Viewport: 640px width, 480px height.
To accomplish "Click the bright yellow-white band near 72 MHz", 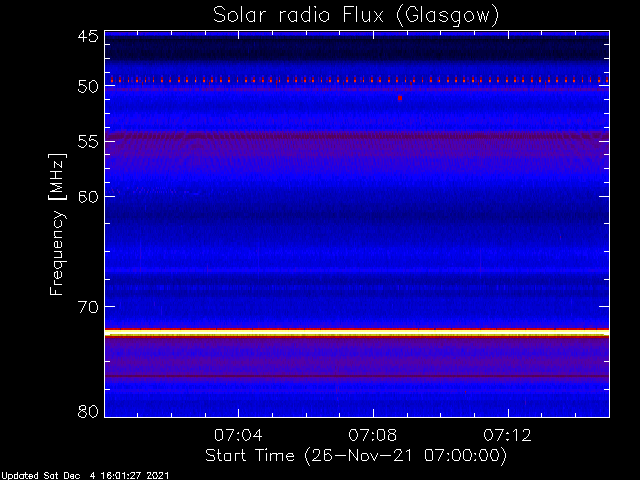I will [x=357, y=333].
